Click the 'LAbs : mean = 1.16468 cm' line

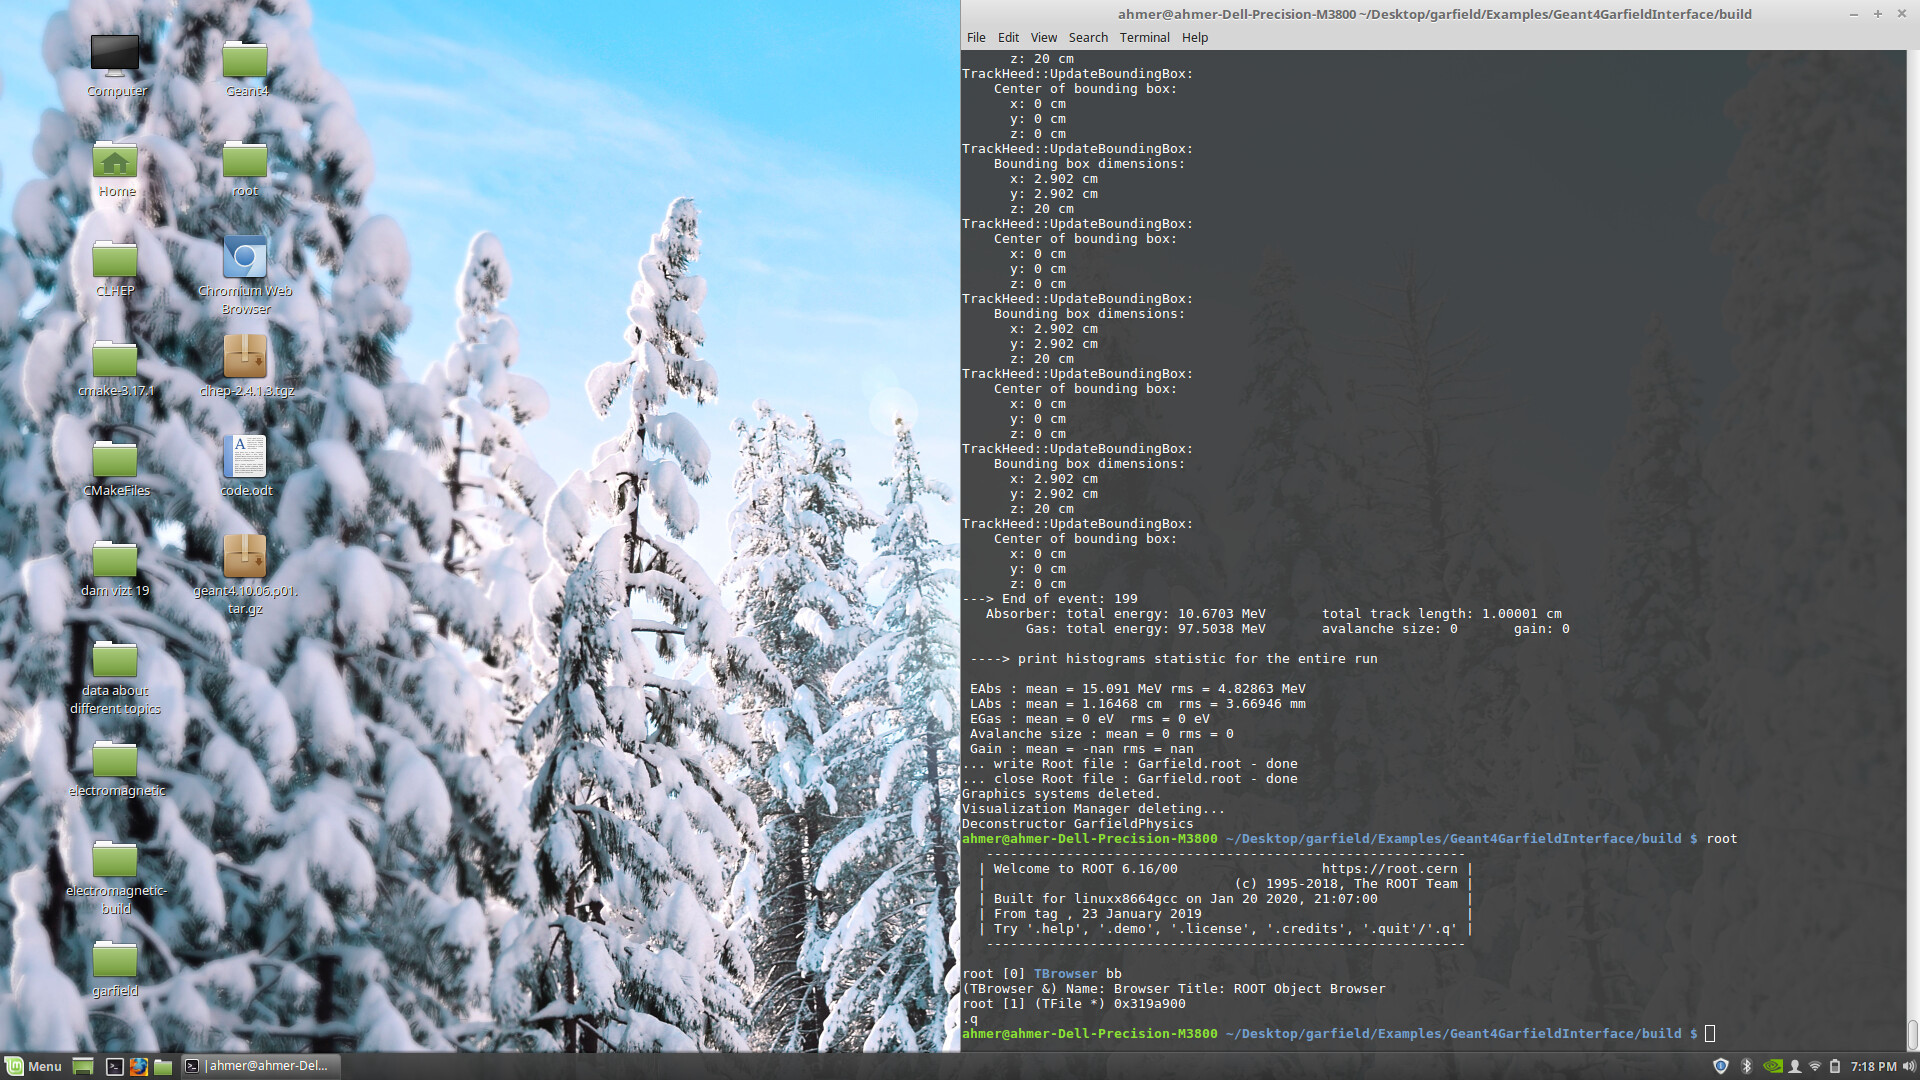coord(1137,703)
